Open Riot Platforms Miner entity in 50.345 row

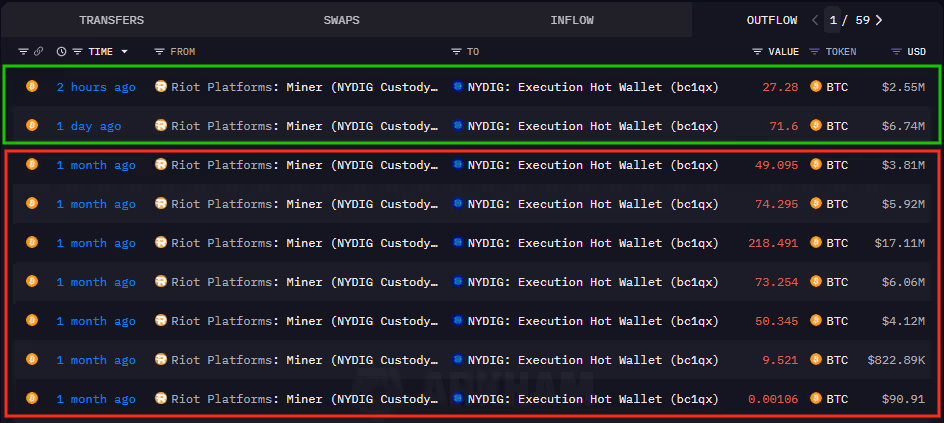pos(305,321)
